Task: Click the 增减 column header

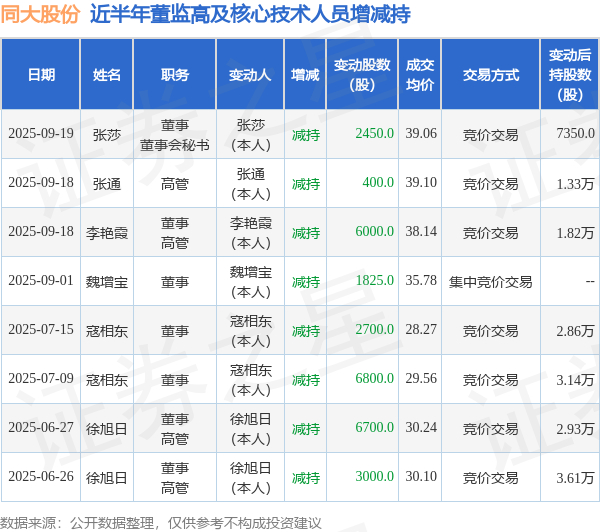Action: click(x=305, y=75)
